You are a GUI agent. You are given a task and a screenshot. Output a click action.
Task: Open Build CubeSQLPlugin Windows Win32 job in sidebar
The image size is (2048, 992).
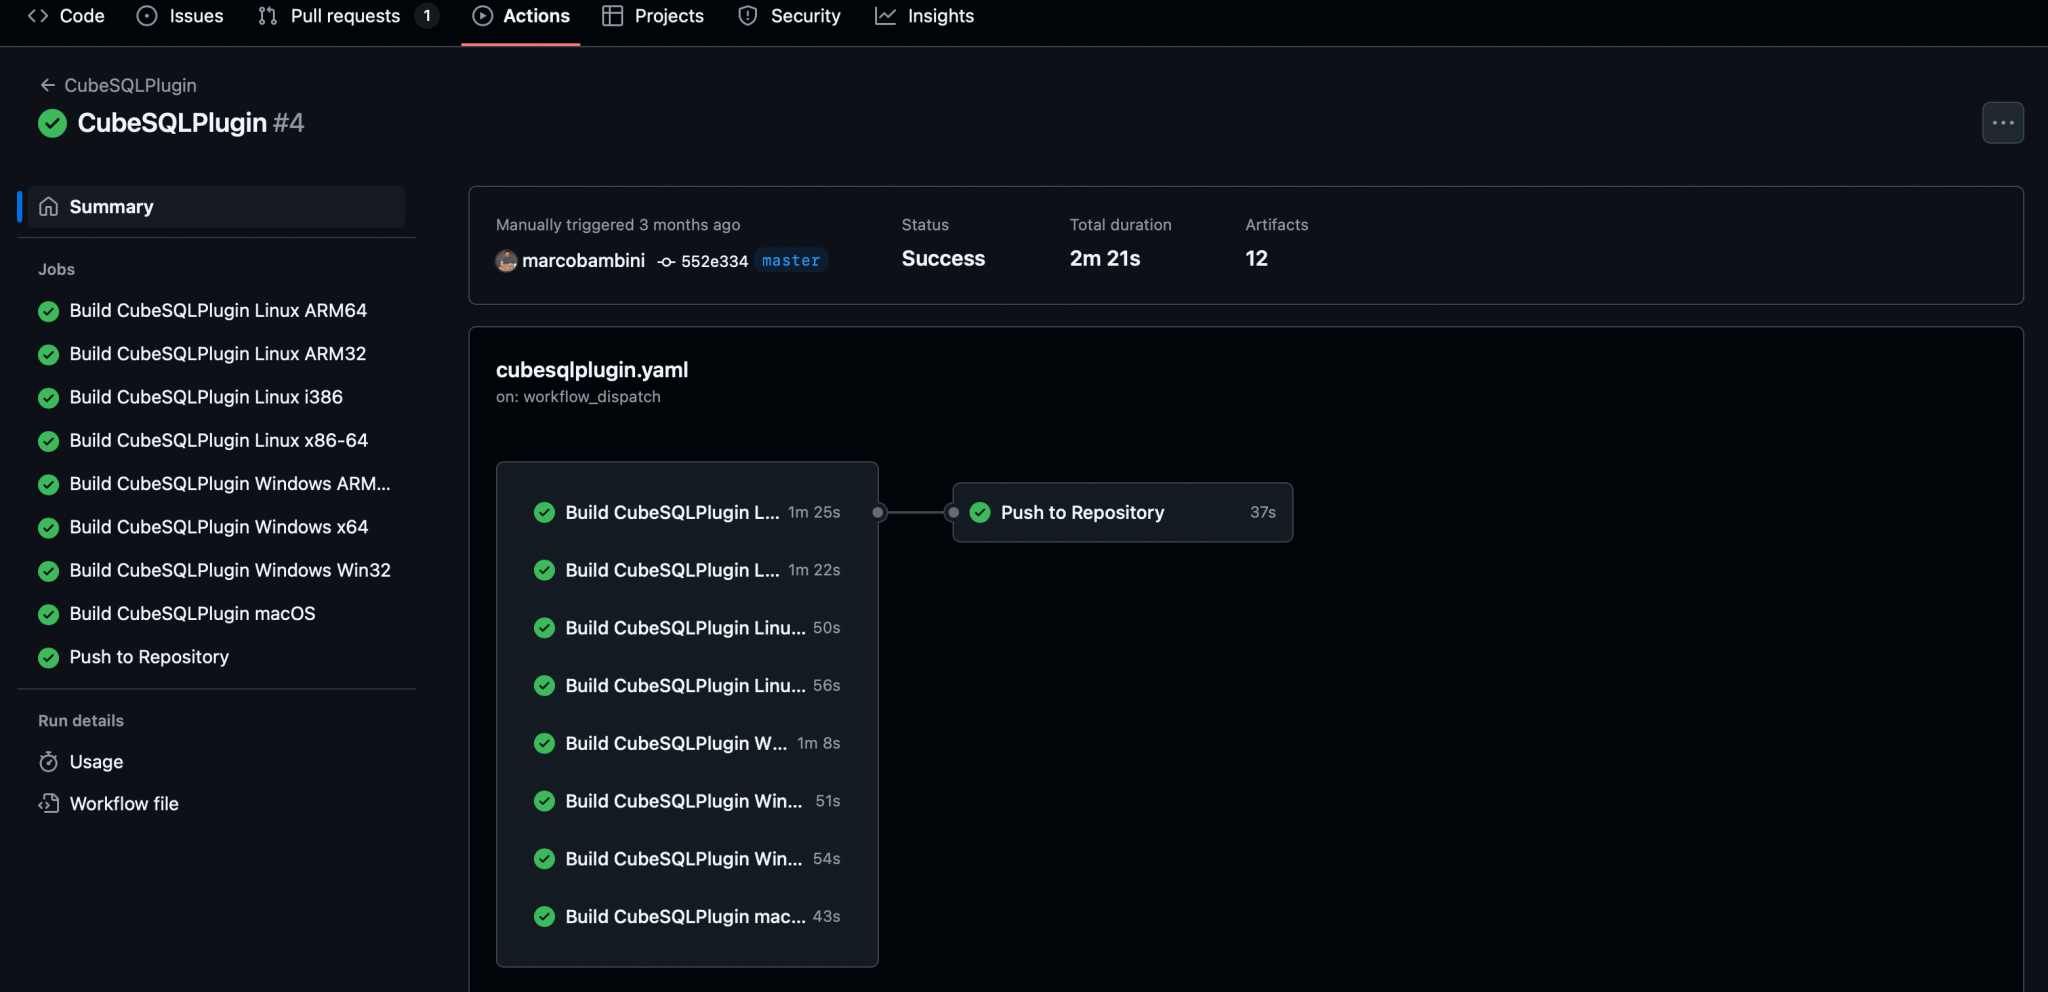pos(229,570)
